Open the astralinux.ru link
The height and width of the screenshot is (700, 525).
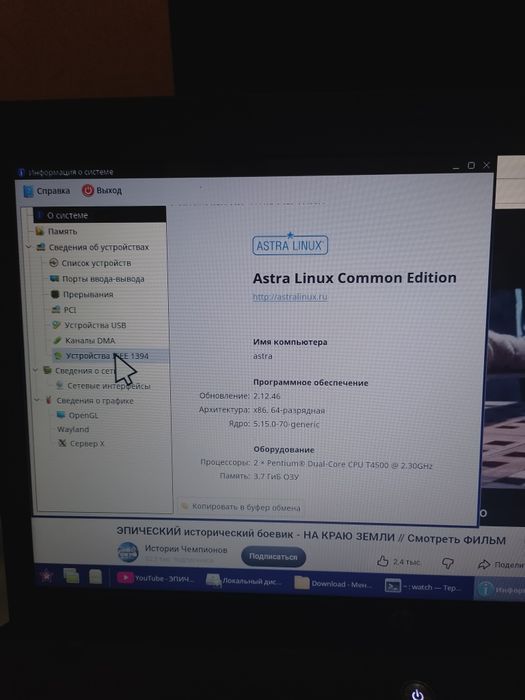point(290,296)
